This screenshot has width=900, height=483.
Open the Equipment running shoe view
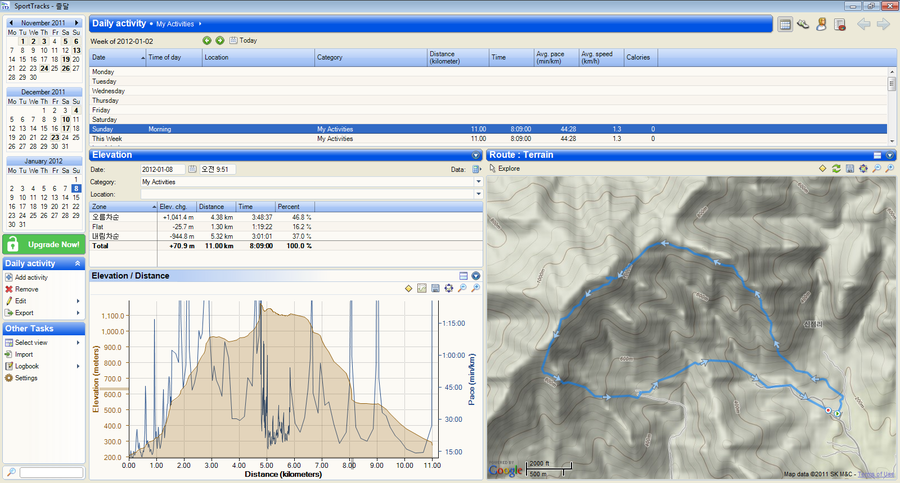tap(803, 24)
